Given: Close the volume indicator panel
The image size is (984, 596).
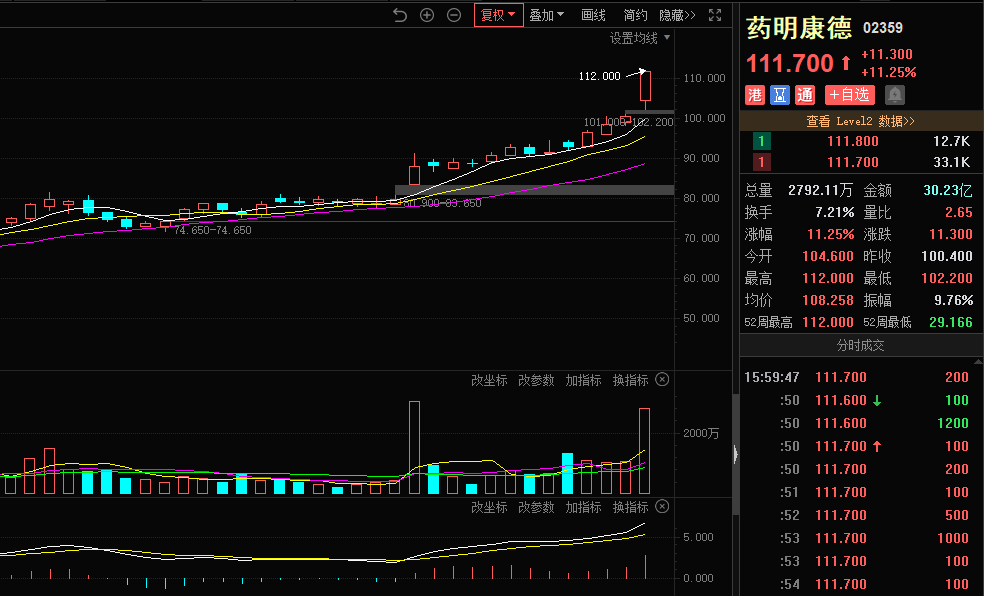Looking at the screenshot, I should (662, 380).
